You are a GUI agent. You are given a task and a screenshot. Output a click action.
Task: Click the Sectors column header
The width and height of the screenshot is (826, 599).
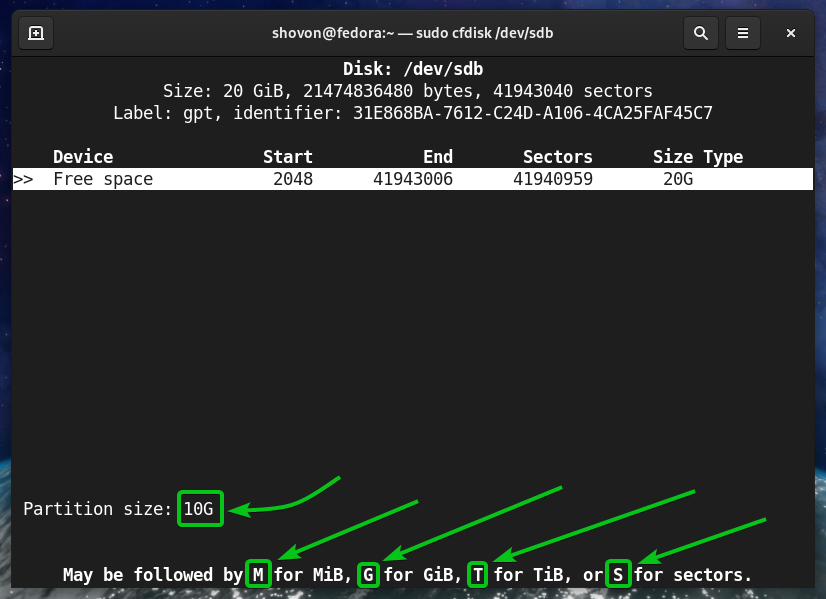pyautogui.click(x=557, y=157)
